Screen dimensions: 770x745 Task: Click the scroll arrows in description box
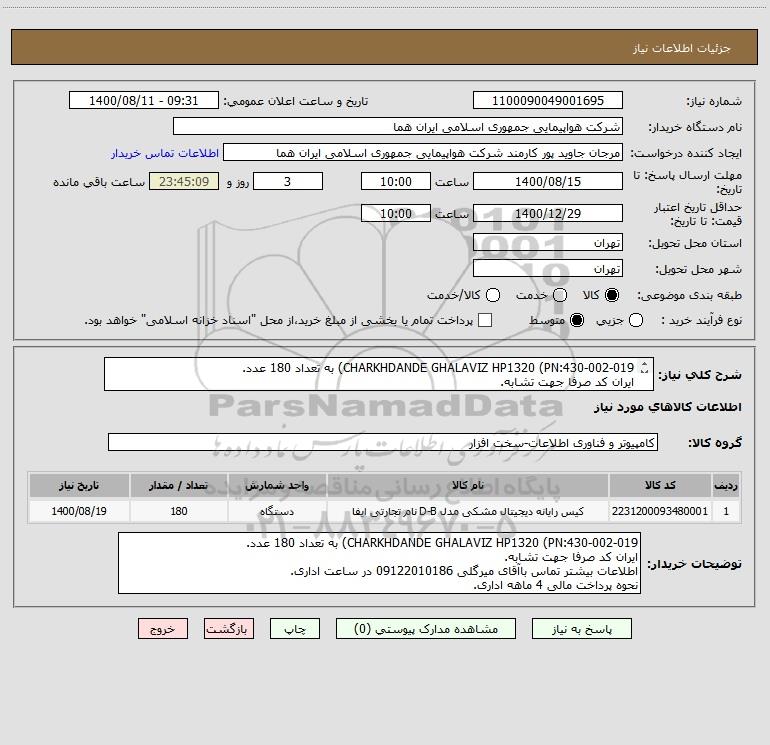pos(644,368)
